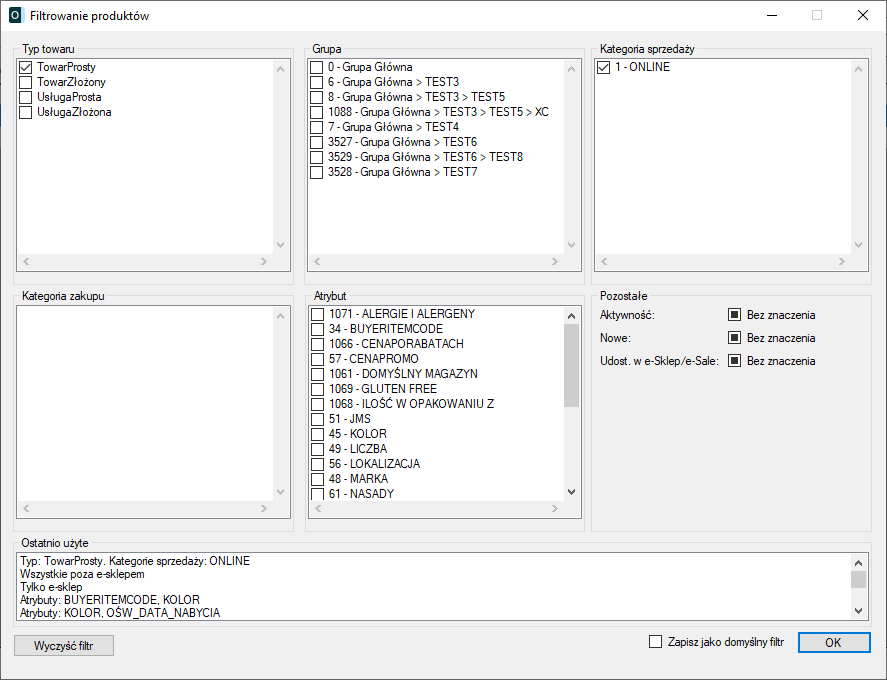Uncheck the 1 - ONLINE sales category

[603, 67]
